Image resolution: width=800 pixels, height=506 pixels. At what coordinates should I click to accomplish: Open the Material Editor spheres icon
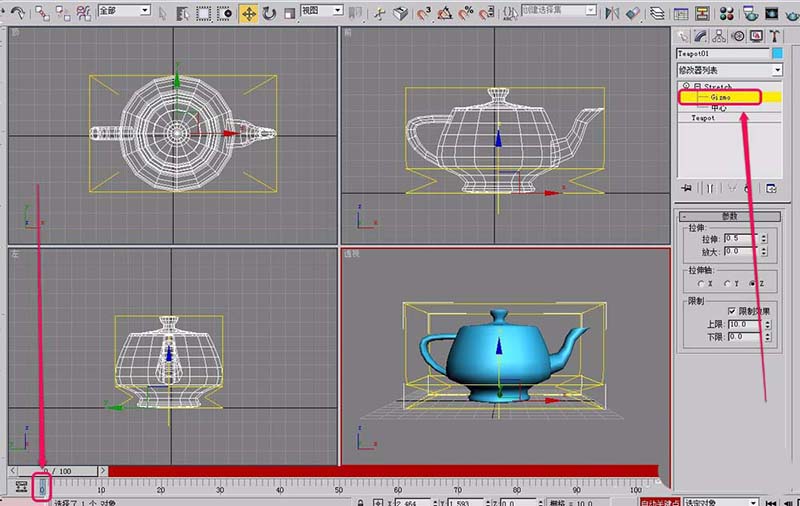[727, 13]
